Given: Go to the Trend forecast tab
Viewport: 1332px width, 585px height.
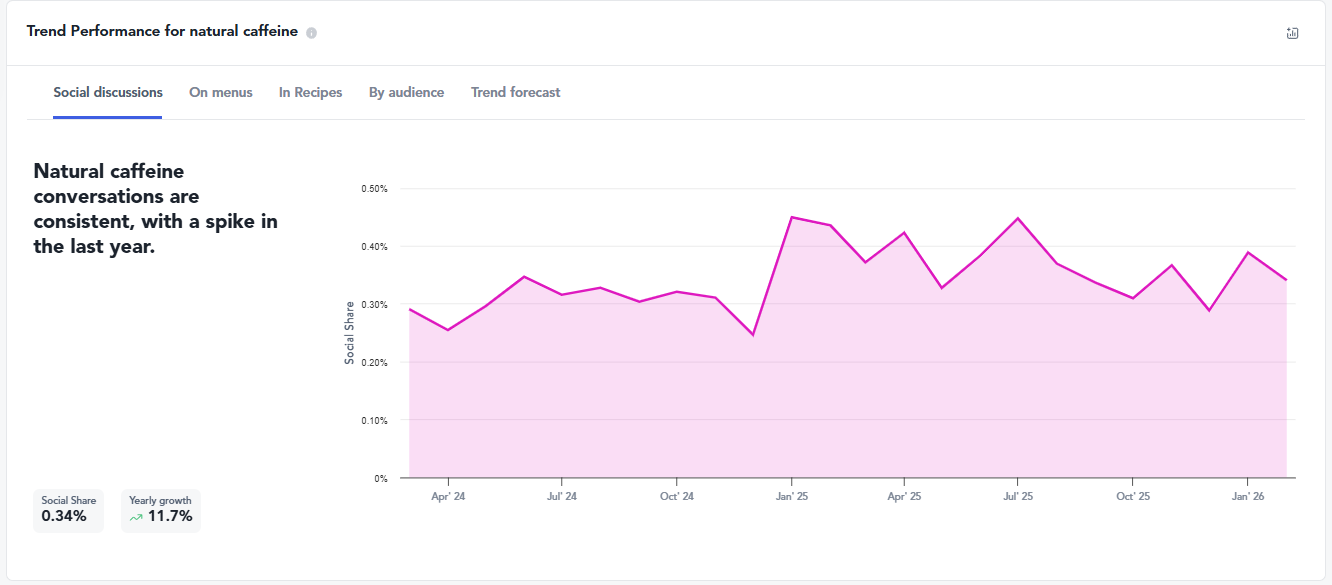Looking at the screenshot, I should tap(516, 92).
